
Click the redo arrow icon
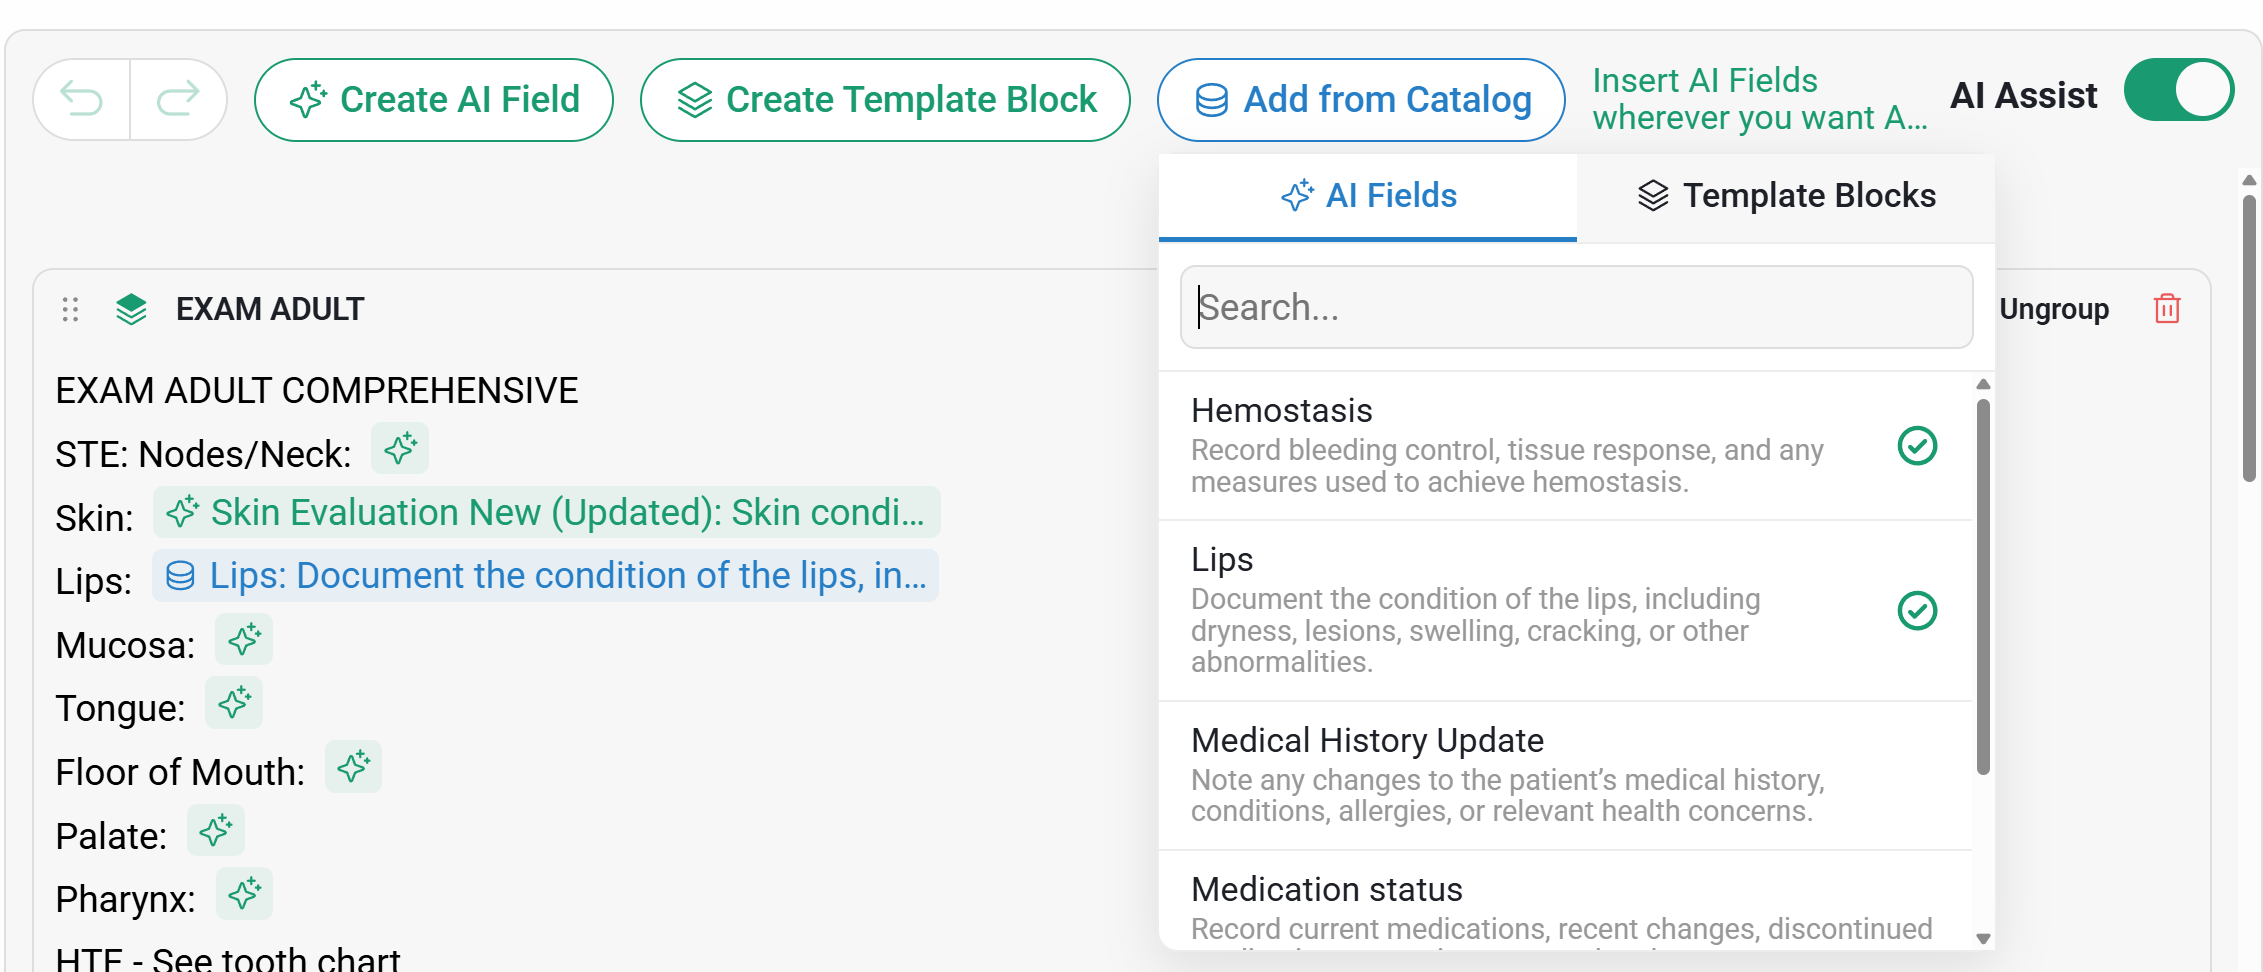click(178, 99)
